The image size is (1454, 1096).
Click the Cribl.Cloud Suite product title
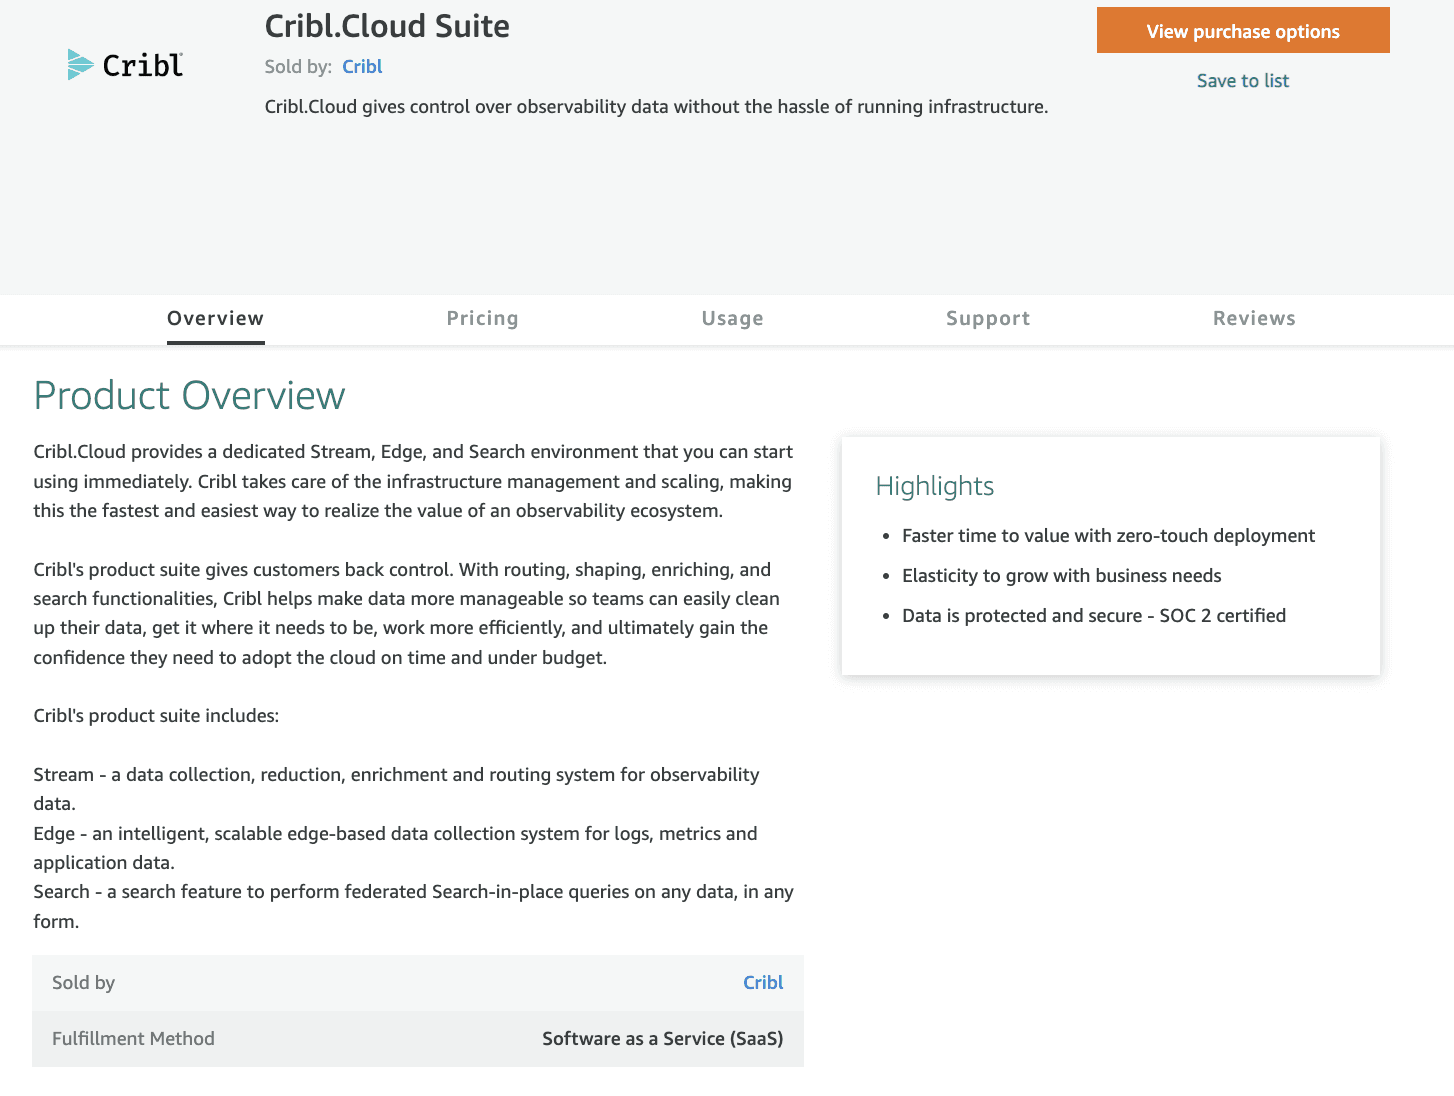click(x=387, y=26)
